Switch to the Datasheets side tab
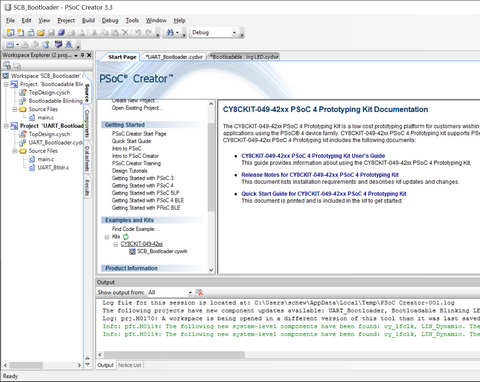 click(87, 158)
